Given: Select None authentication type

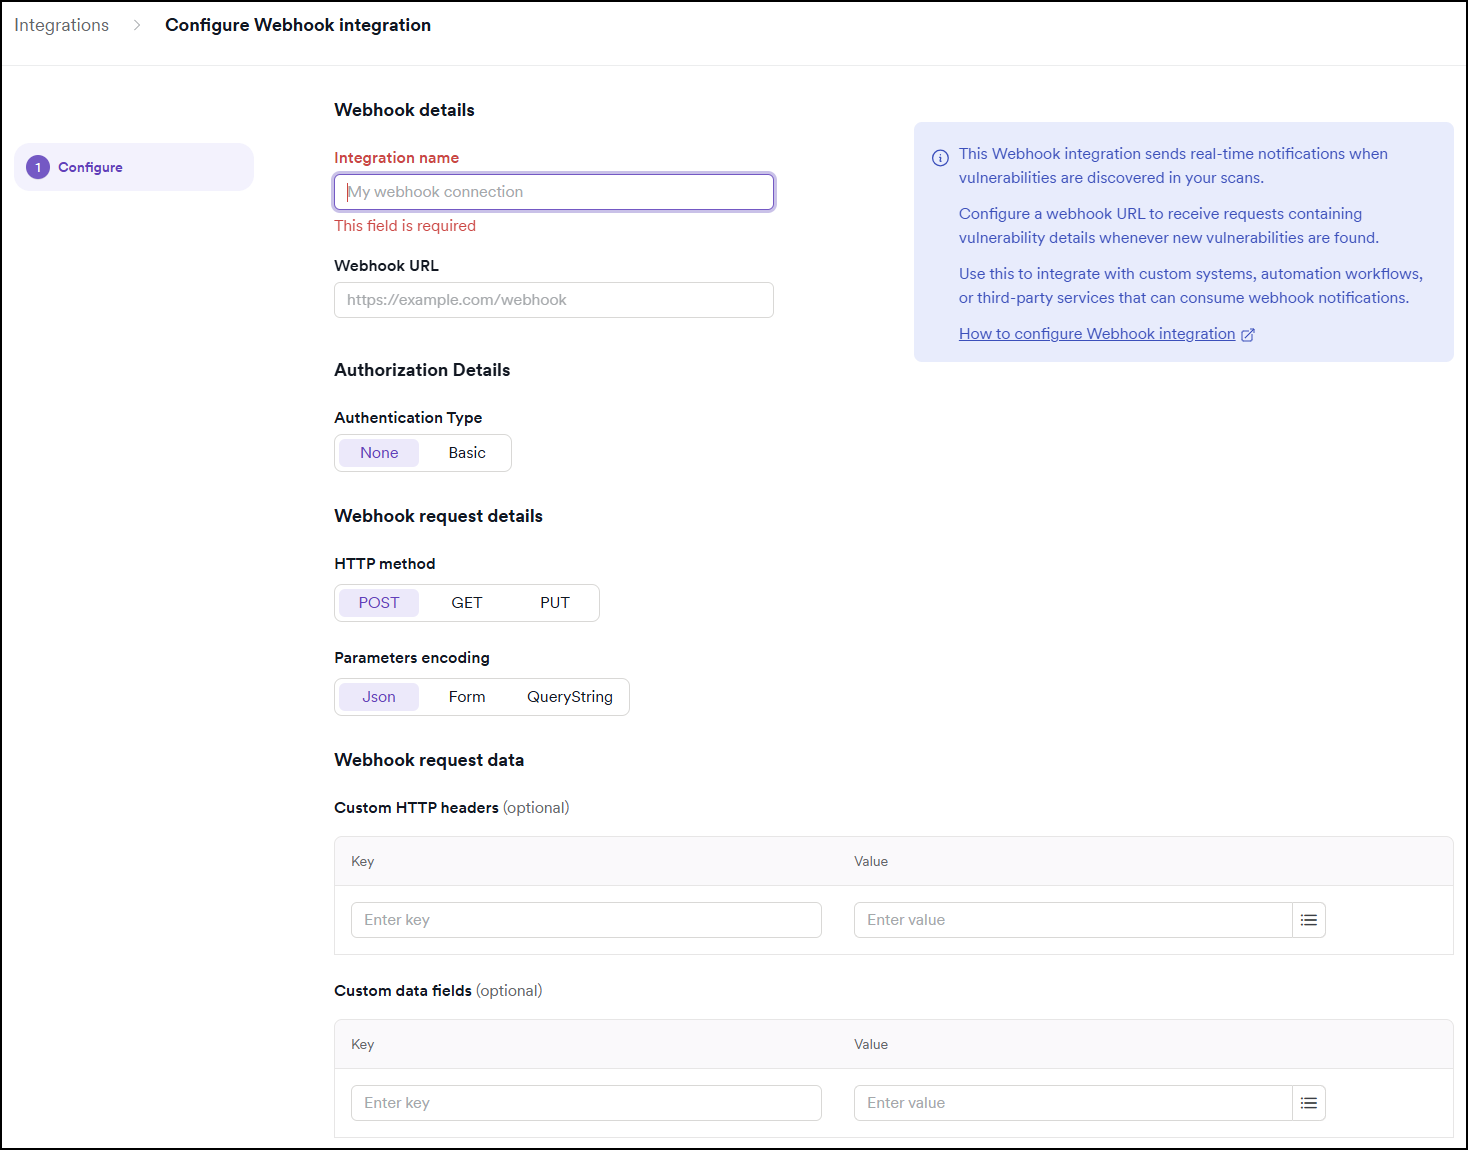Looking at the screenshot, I should (378, 452).
